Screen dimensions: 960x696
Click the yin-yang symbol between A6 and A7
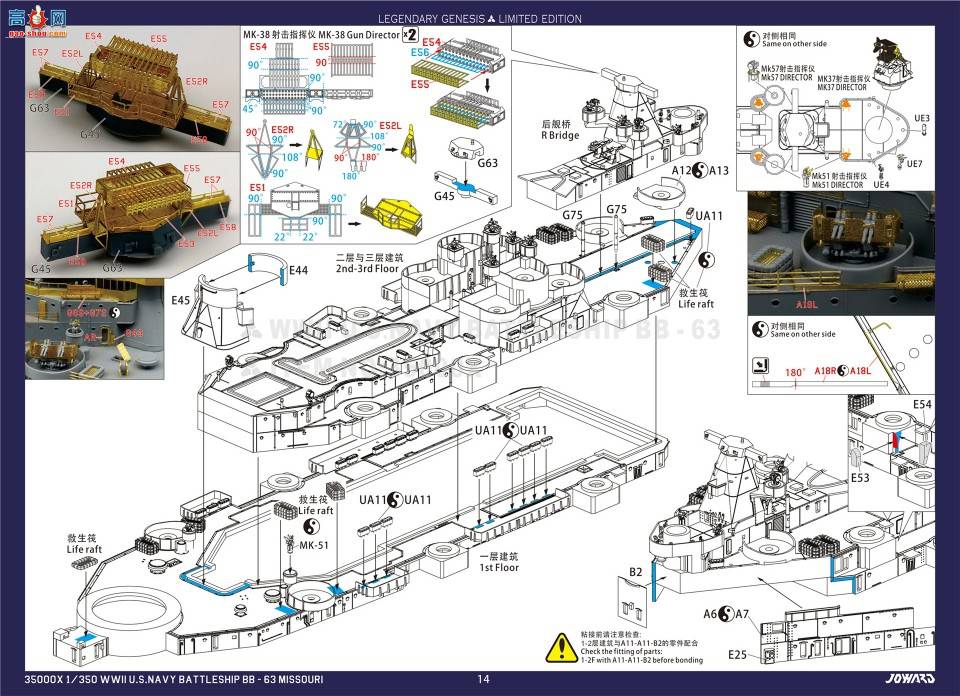[727, 614]
